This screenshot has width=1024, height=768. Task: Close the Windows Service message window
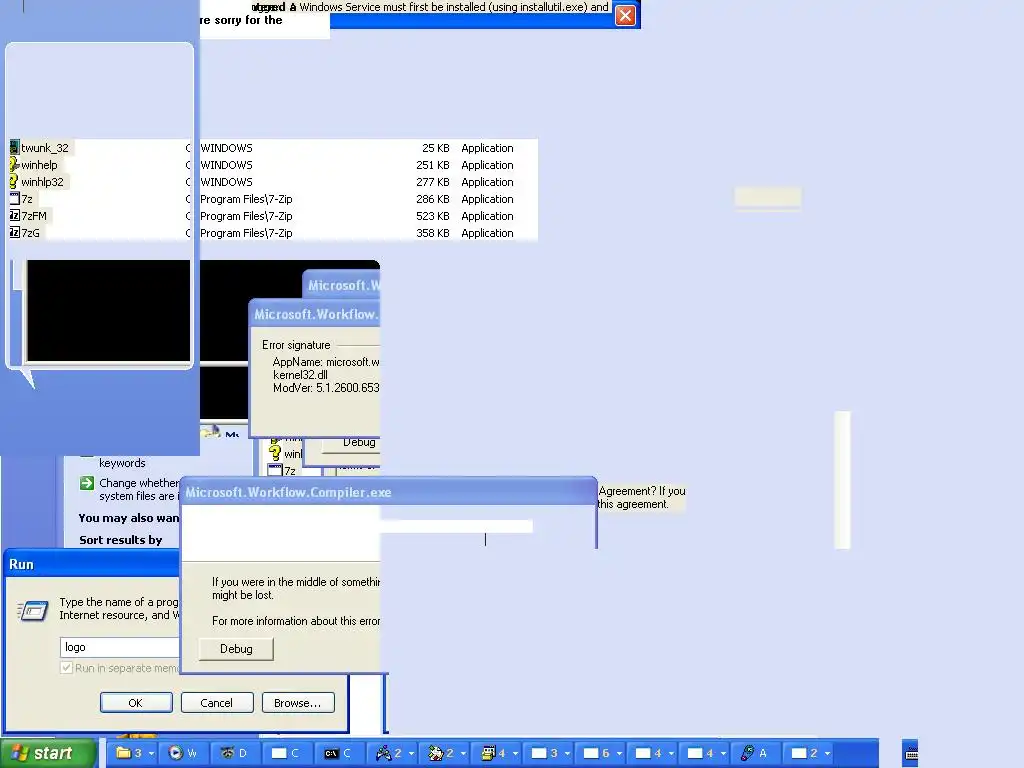tap(625, 15)
